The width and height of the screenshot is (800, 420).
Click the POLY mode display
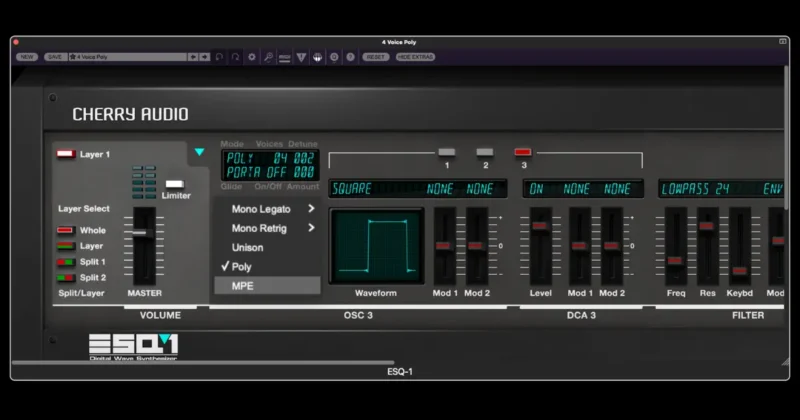(x=240, y=159)
